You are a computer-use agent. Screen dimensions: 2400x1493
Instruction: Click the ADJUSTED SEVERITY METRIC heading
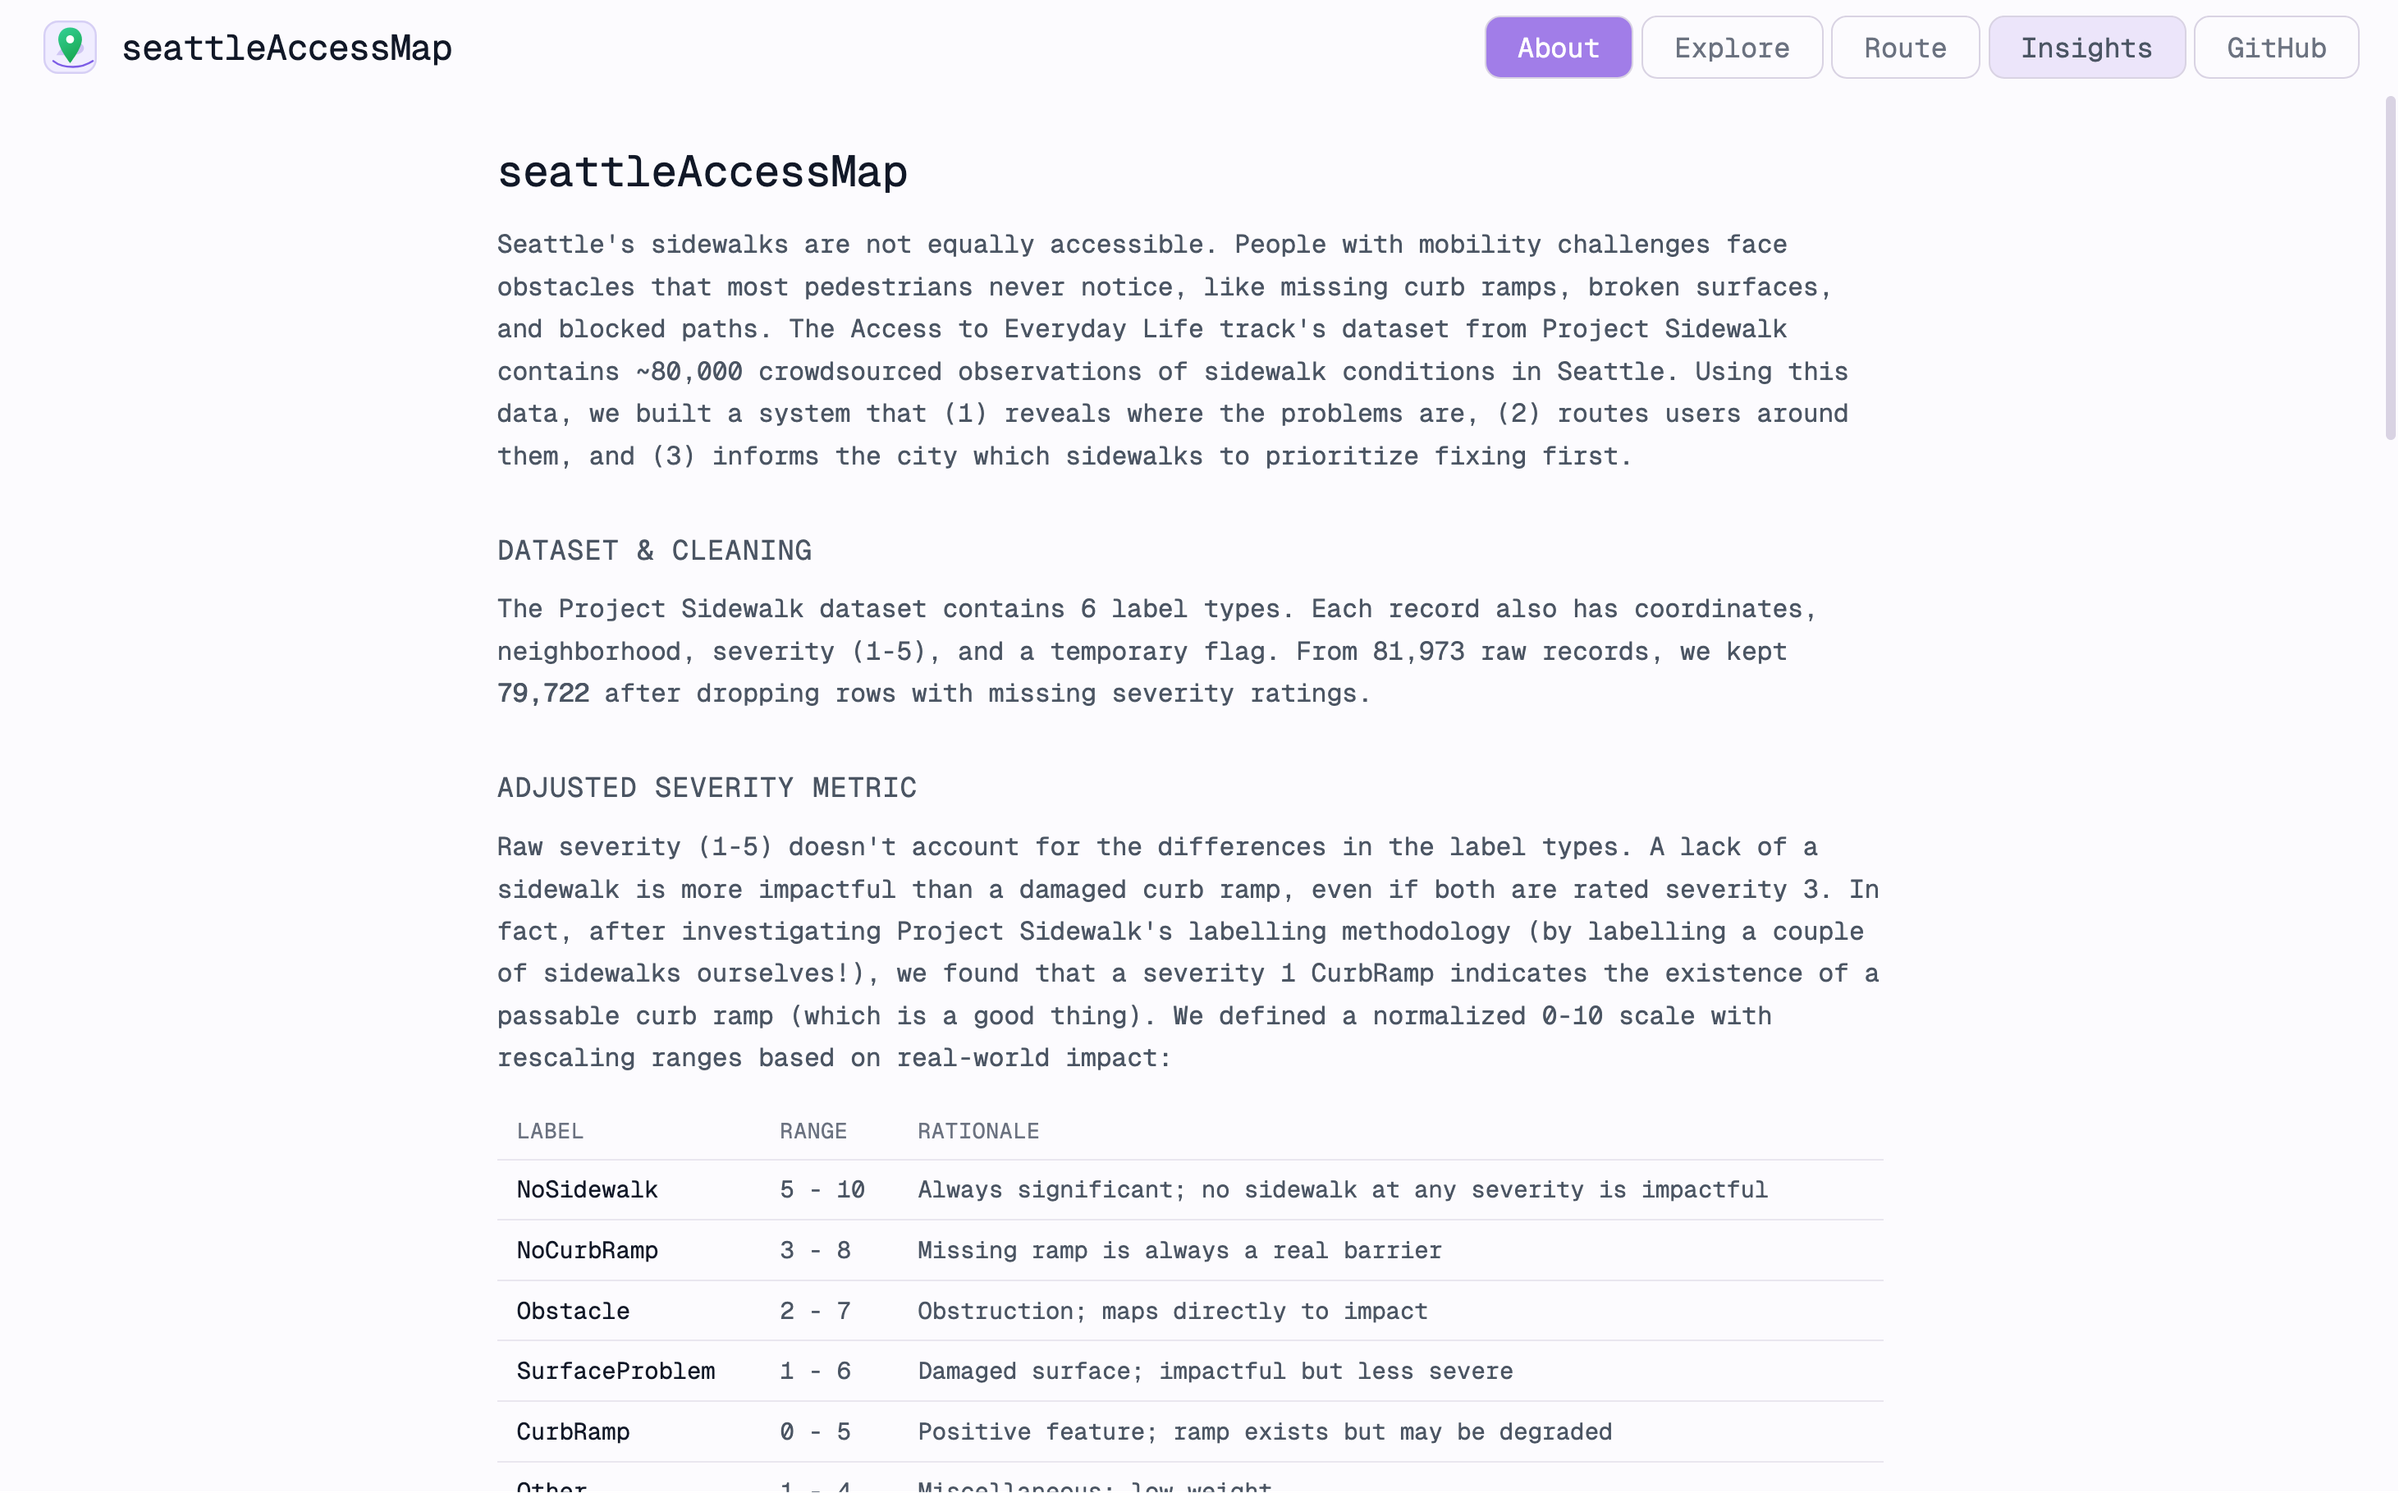pyautogui.click(x=706, y=787)
